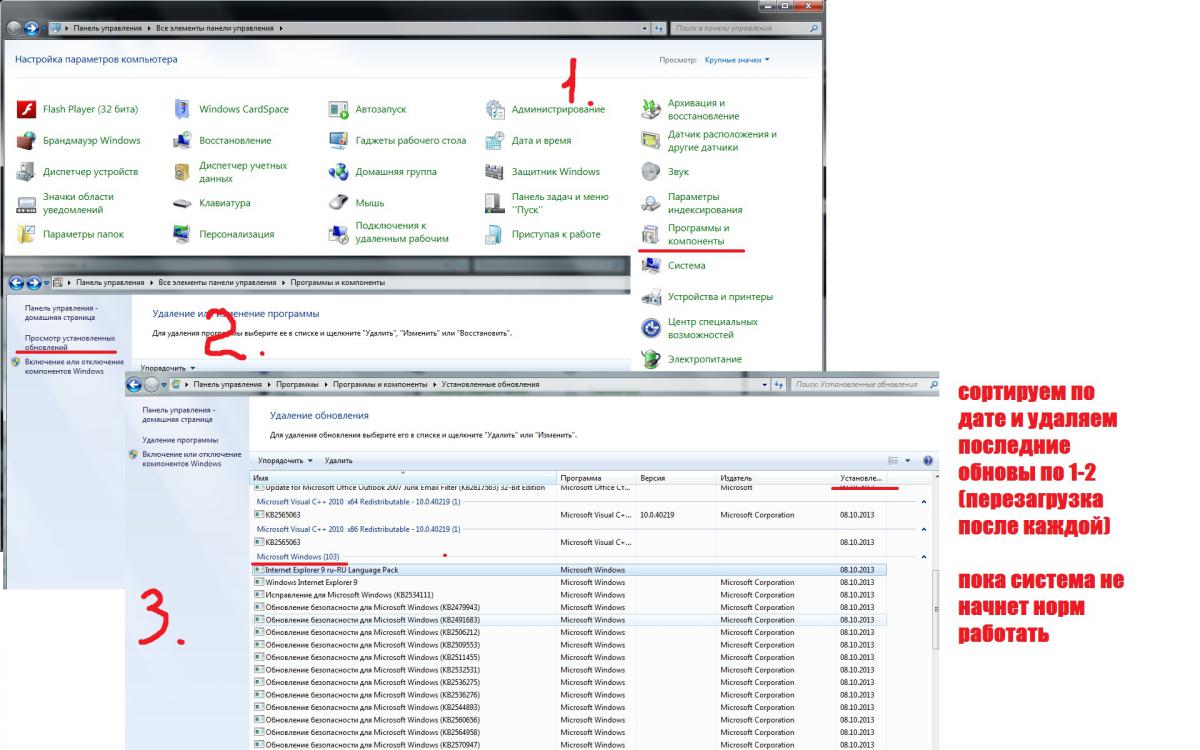Go back in the Установленные обновления window

point(134,384)
